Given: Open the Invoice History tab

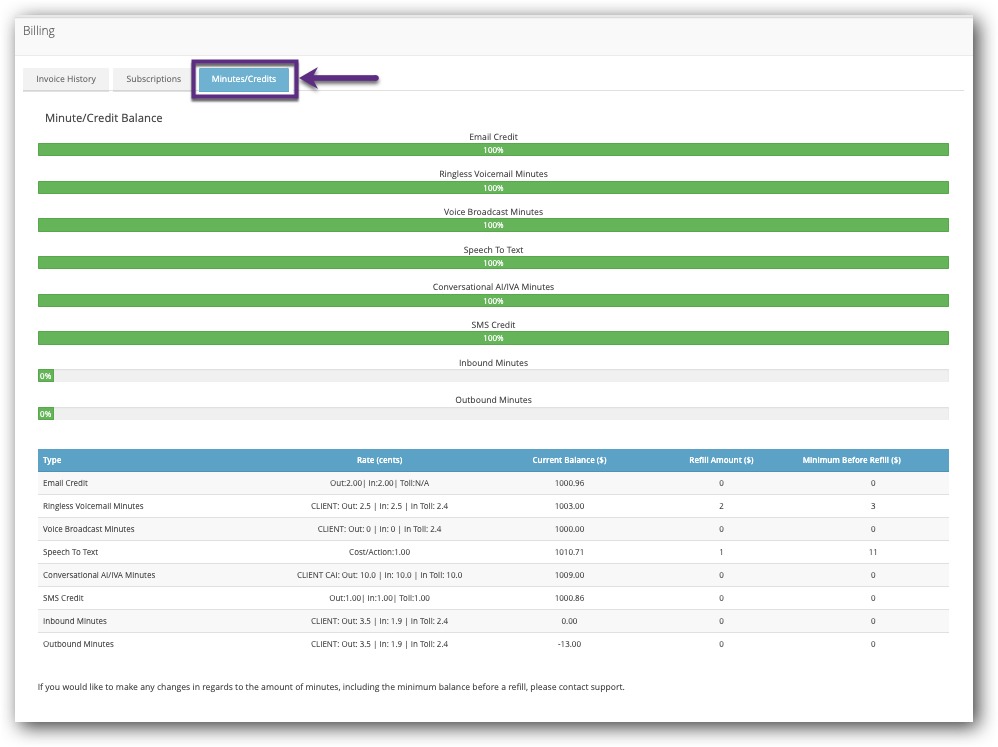Looking at the screenshot, I should point(66,79).
